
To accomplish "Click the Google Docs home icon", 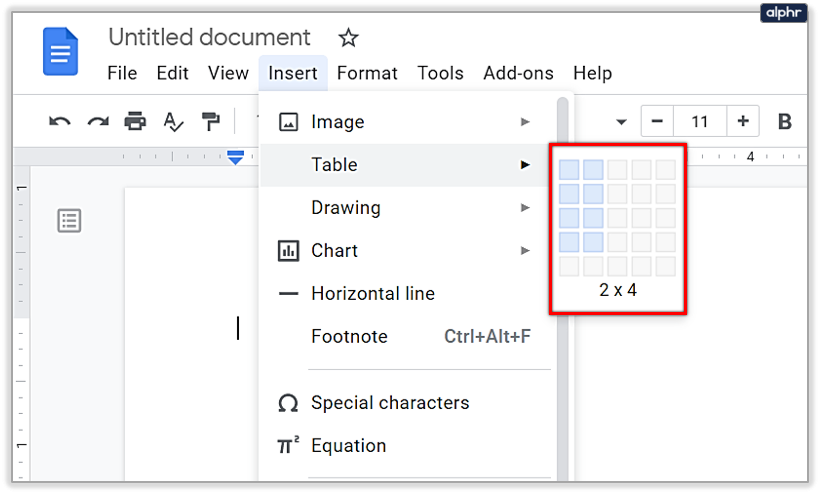I will (x=60, y=52).
